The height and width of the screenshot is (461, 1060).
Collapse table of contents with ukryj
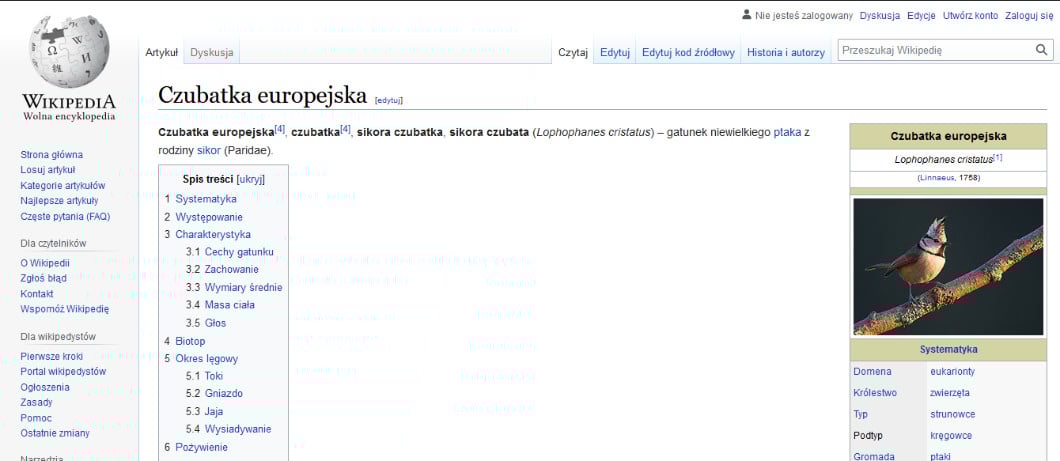[249, 179]
